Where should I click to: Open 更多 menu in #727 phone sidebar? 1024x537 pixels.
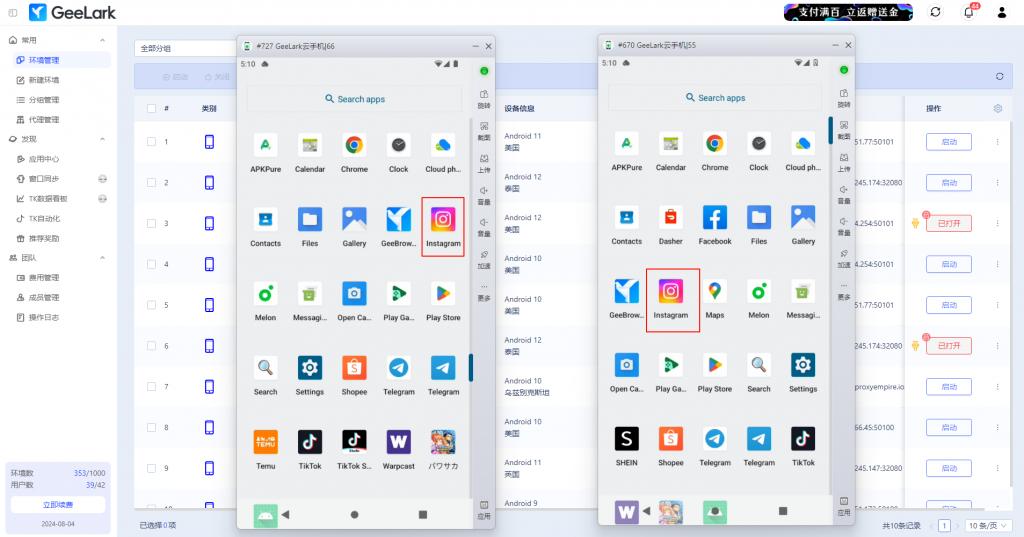click(x=484, y=292)
